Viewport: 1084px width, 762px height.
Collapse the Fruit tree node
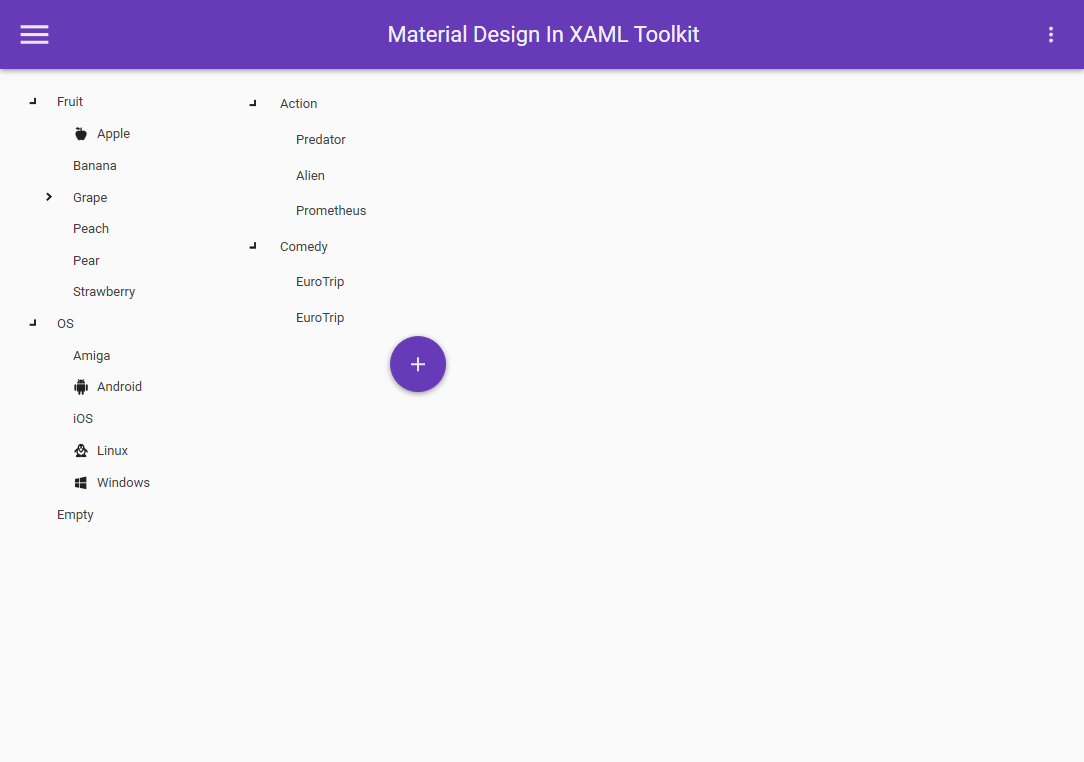(32, 102)
